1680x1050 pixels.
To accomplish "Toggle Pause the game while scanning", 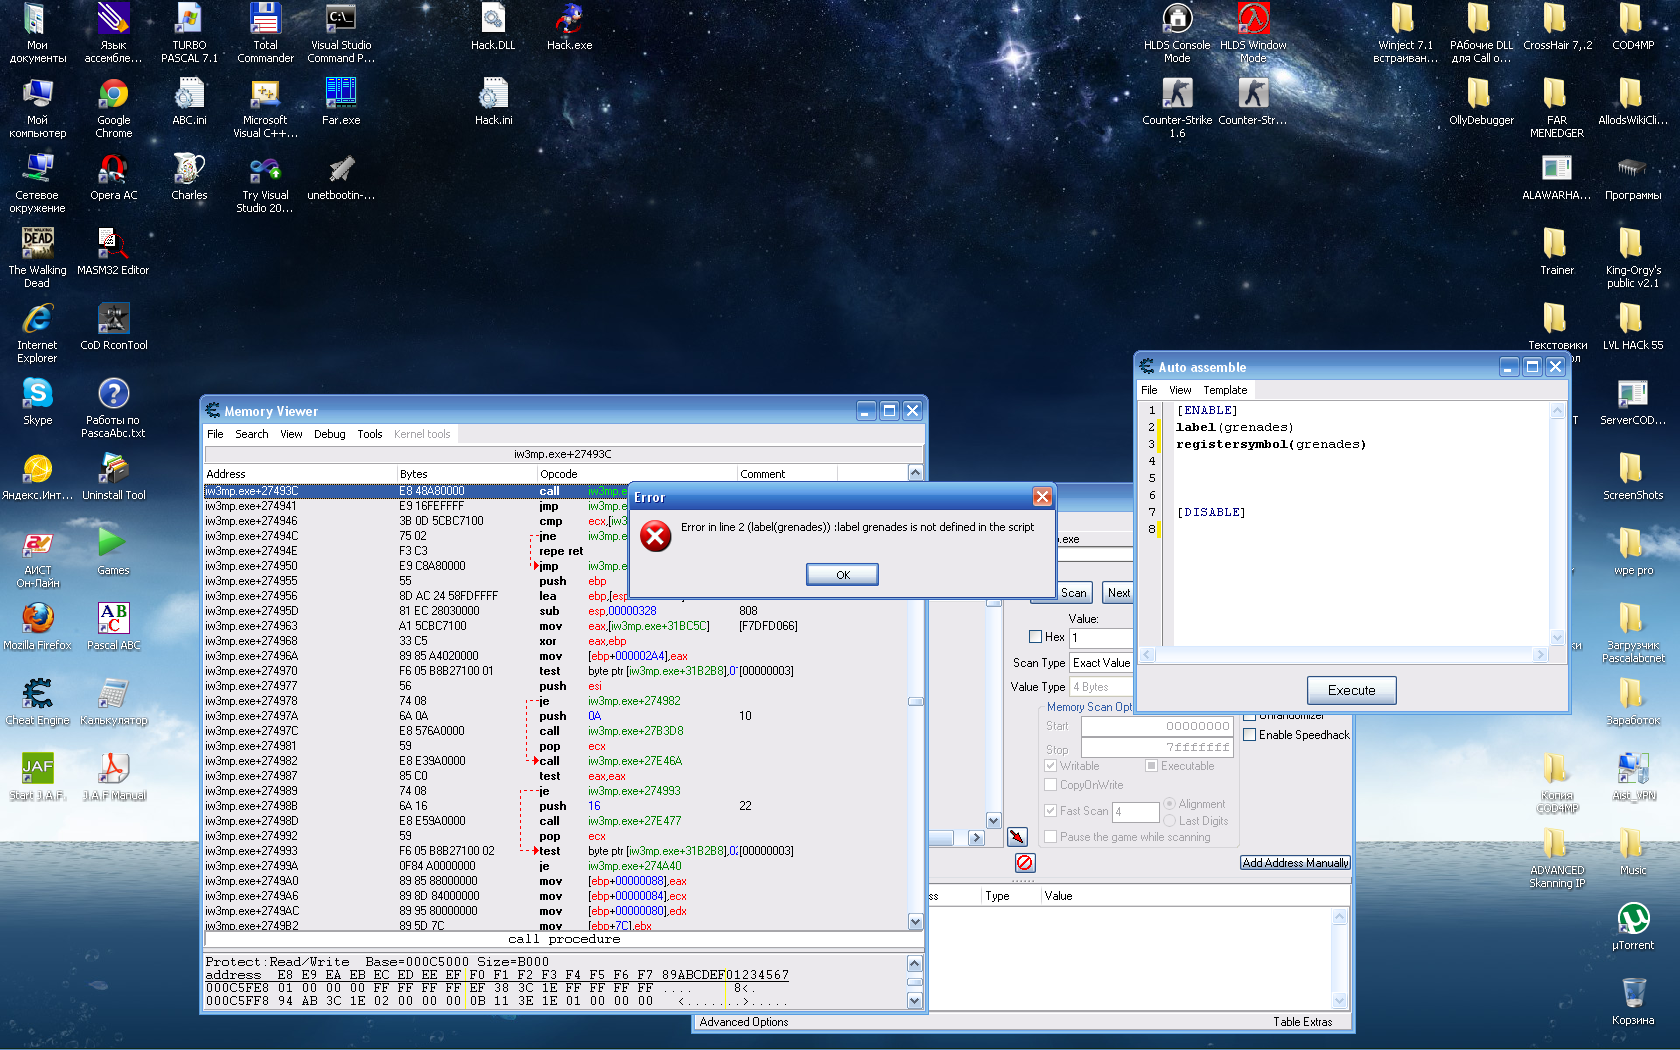I will [1050, 837].
